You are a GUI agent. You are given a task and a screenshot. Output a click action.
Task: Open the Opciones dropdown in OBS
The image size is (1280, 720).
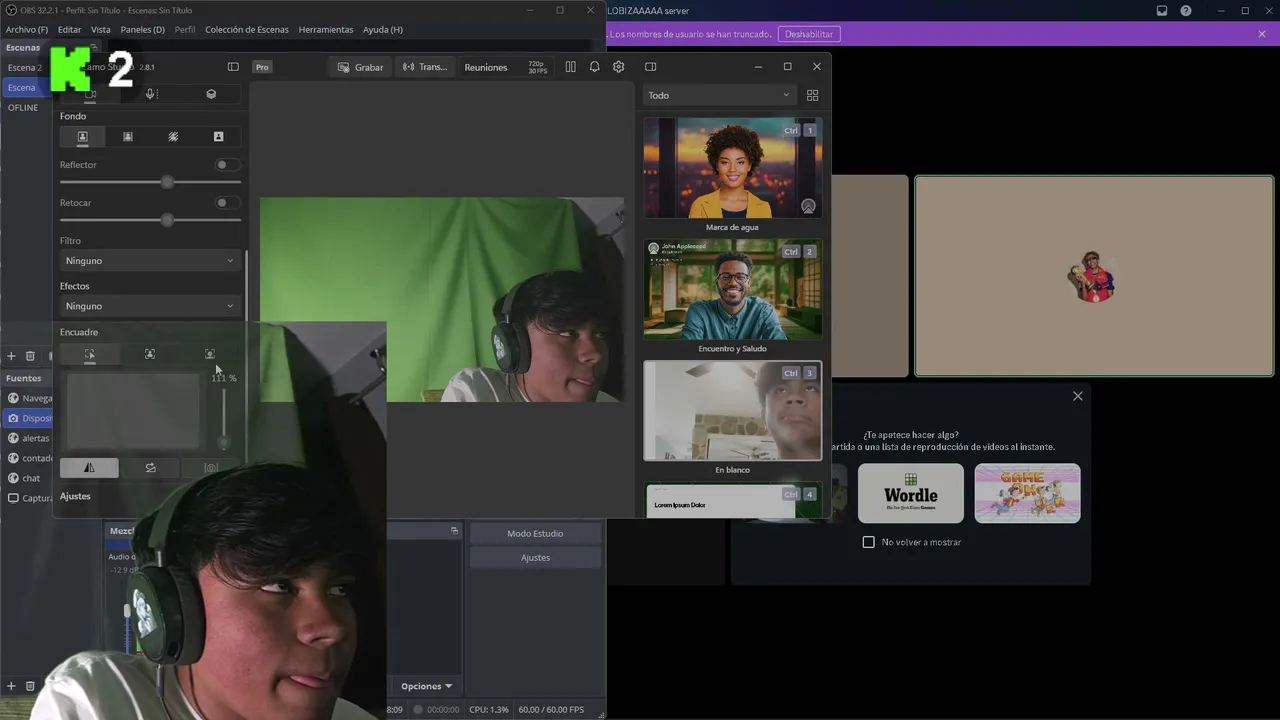point(427,686)
